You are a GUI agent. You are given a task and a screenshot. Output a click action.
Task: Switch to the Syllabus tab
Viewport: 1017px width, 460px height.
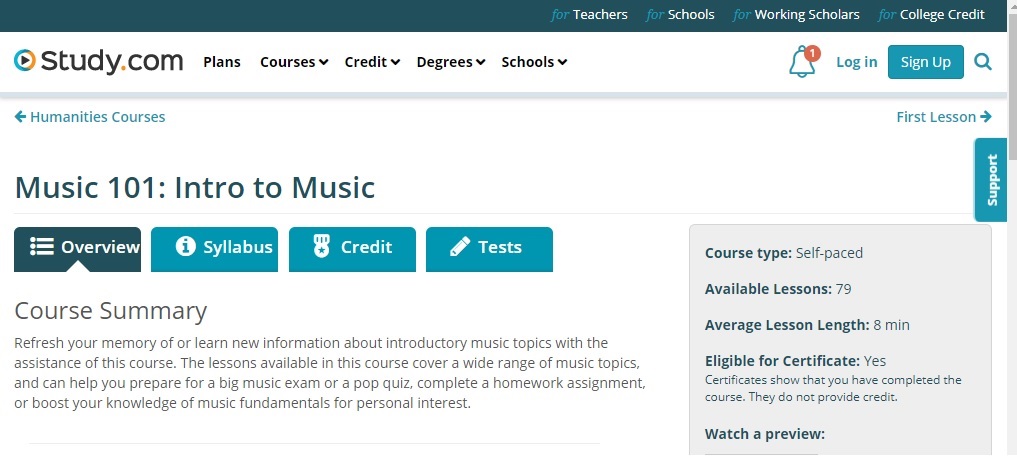214,249
